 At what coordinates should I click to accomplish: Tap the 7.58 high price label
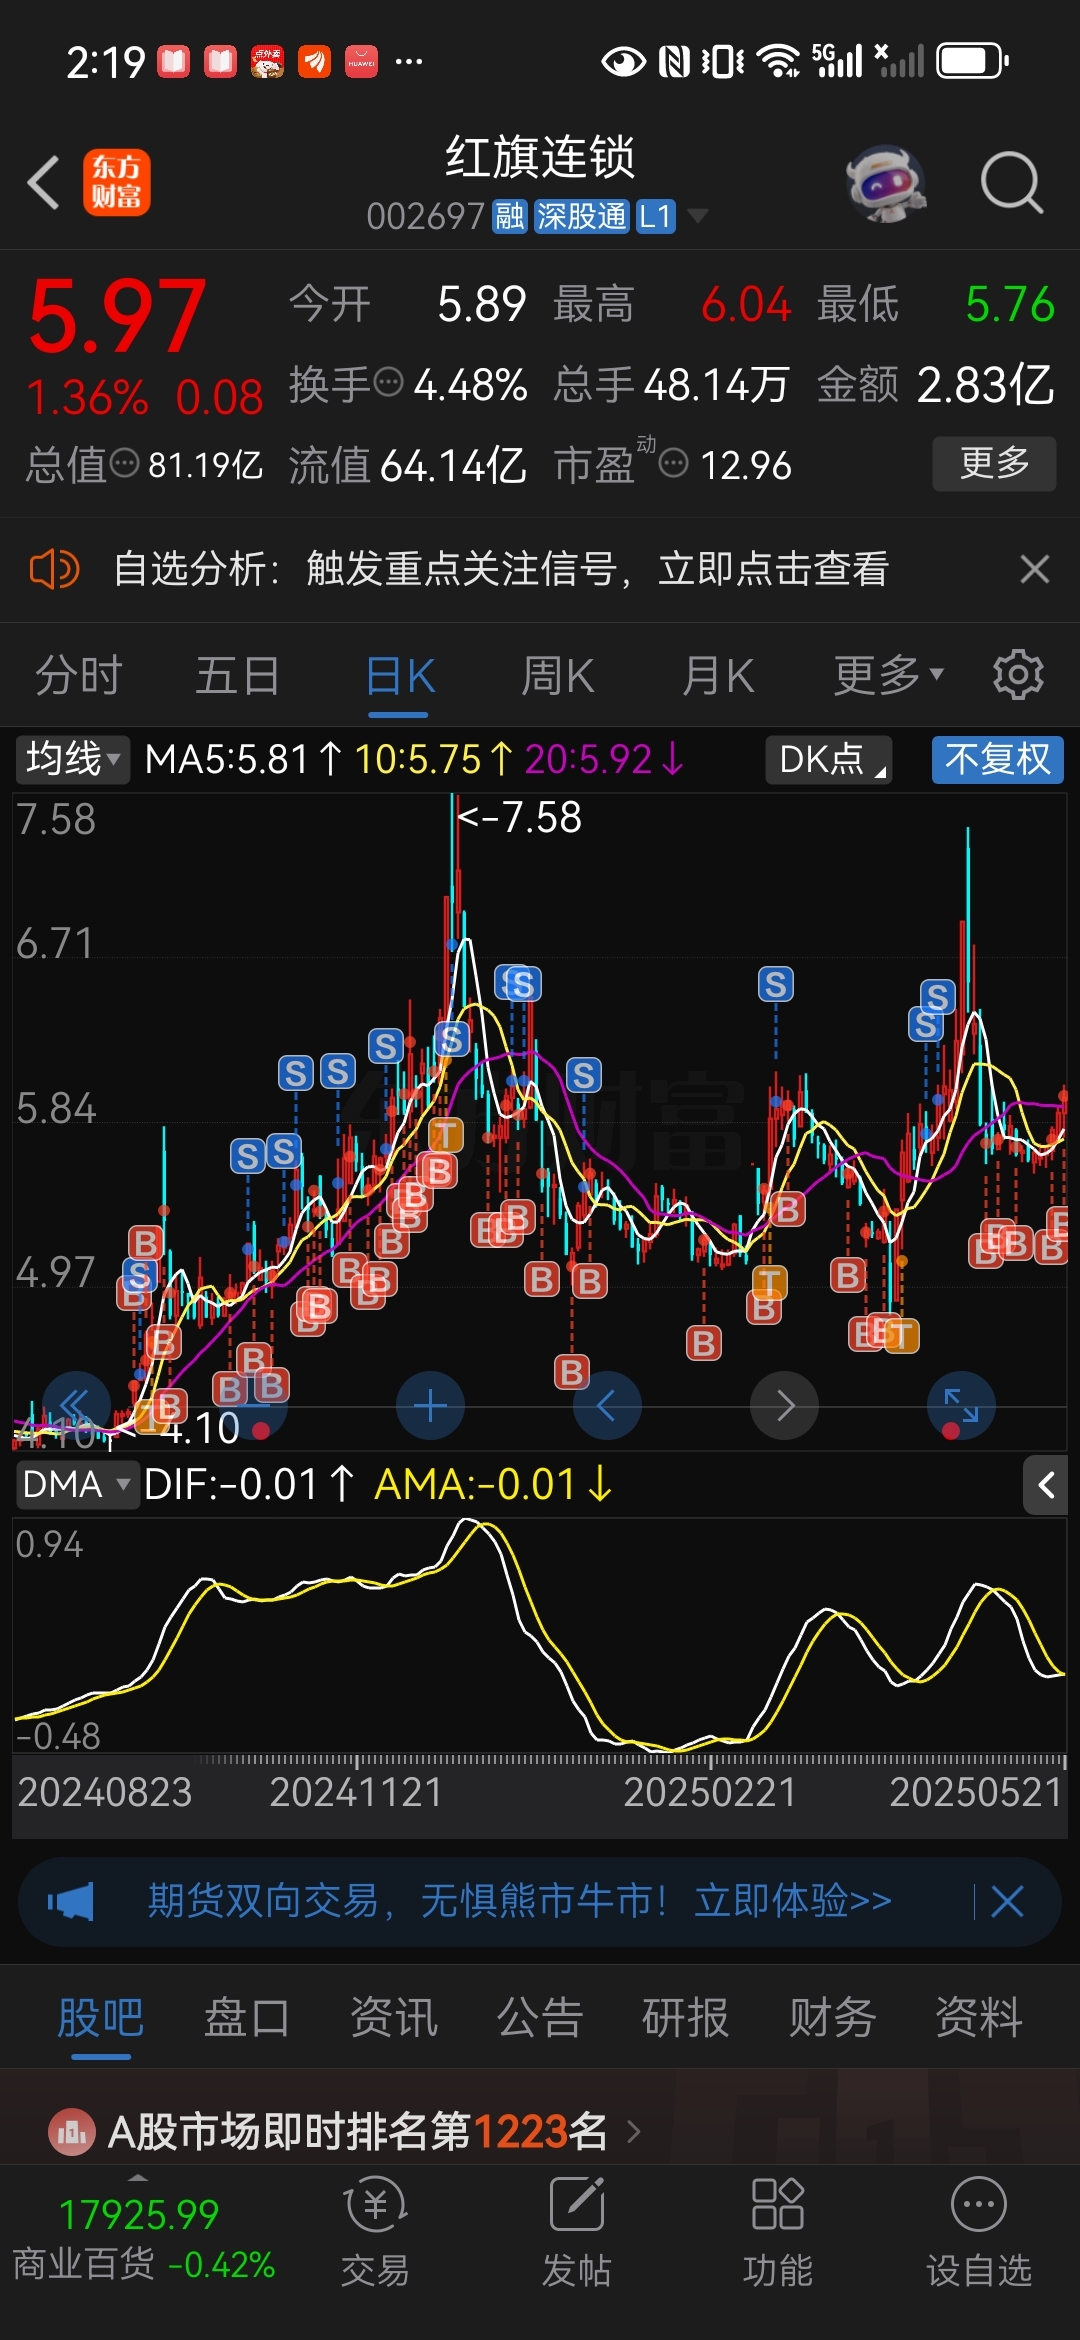[x=520, y=818]
